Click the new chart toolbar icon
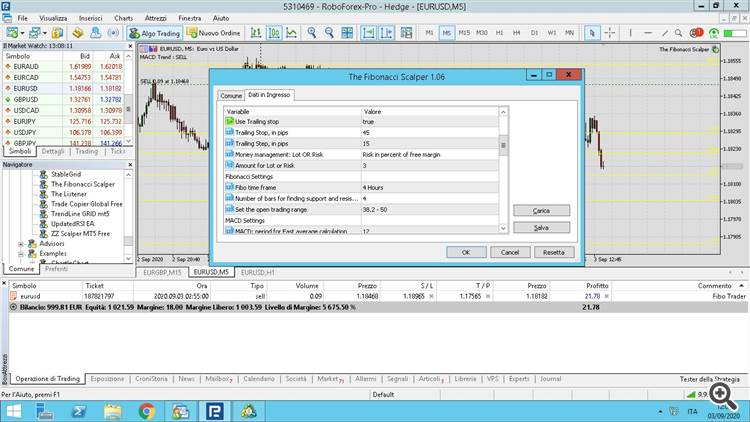The image size is (750, 422). click(x=12, y=33)
